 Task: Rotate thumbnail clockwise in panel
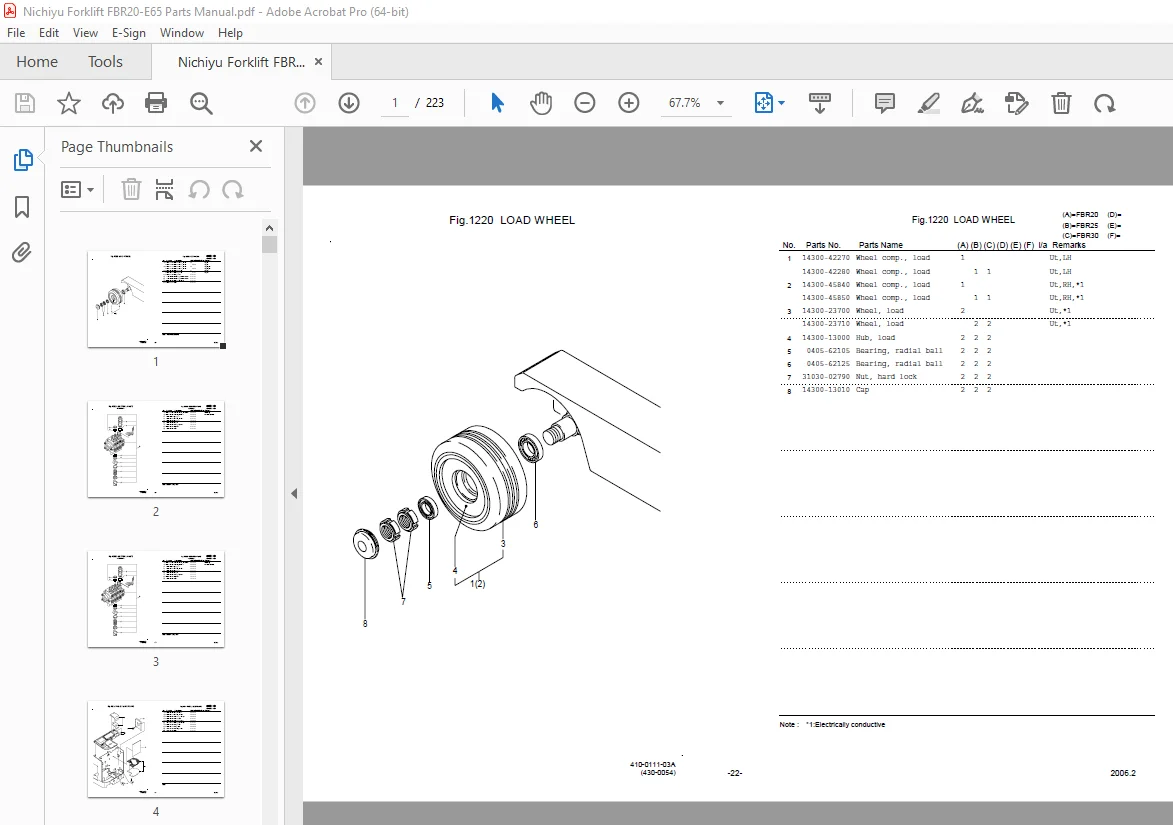pyautogui.click(x=233, y=190)
